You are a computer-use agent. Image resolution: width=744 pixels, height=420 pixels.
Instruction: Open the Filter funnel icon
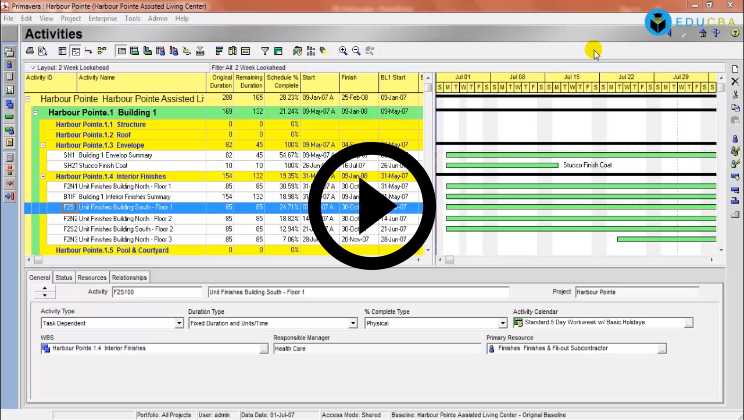tap(265, 51)
